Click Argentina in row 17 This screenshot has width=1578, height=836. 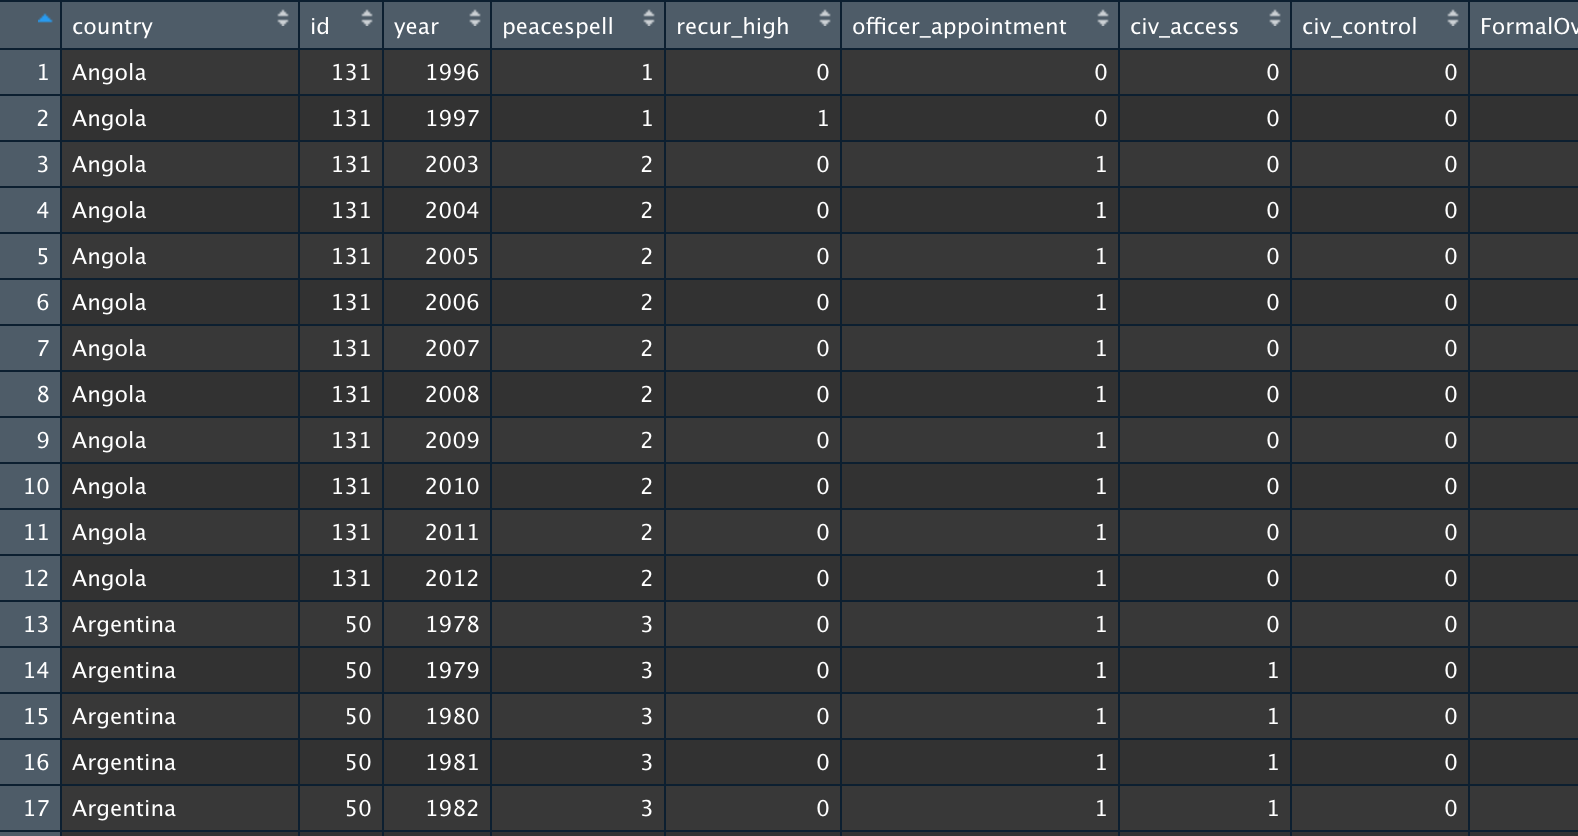pos(124,809)
